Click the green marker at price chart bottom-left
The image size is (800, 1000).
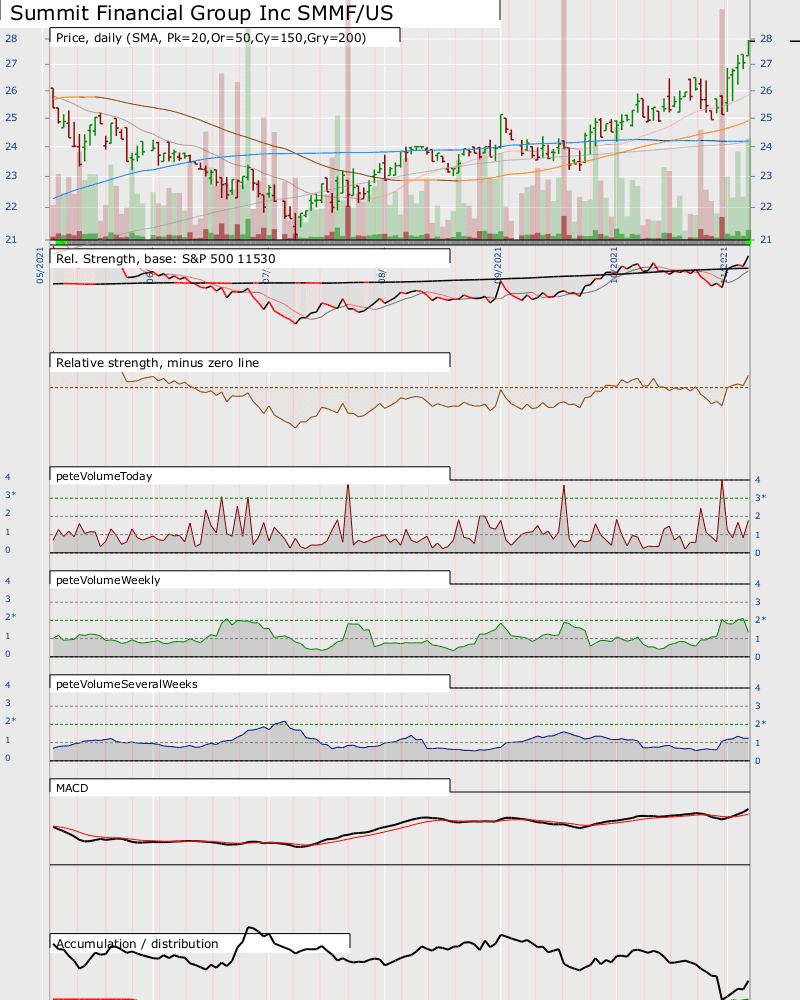pyautogui.click(x=61, y=242)
